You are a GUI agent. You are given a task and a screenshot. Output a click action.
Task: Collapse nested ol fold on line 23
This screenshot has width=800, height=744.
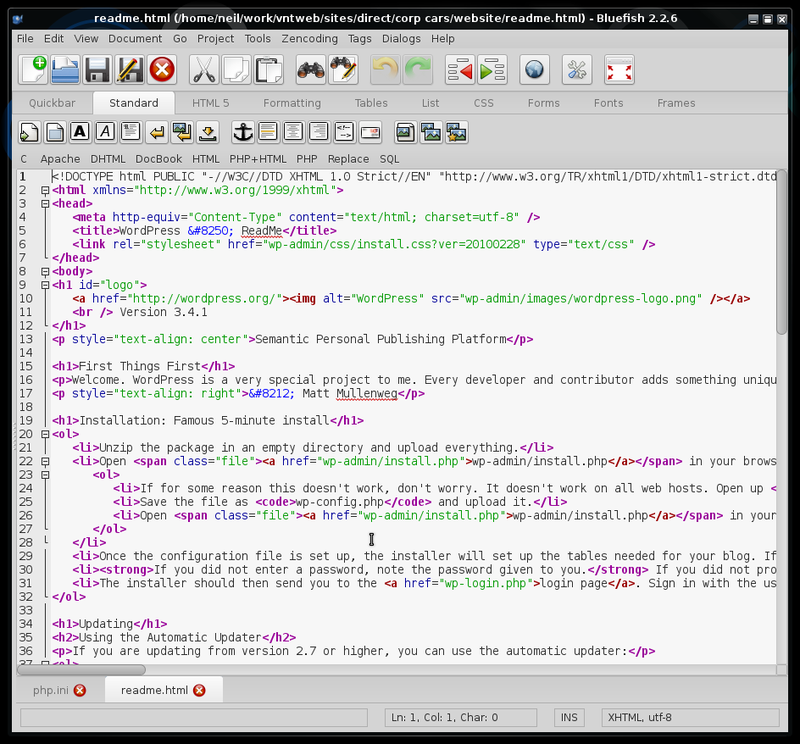coord(45,475)
